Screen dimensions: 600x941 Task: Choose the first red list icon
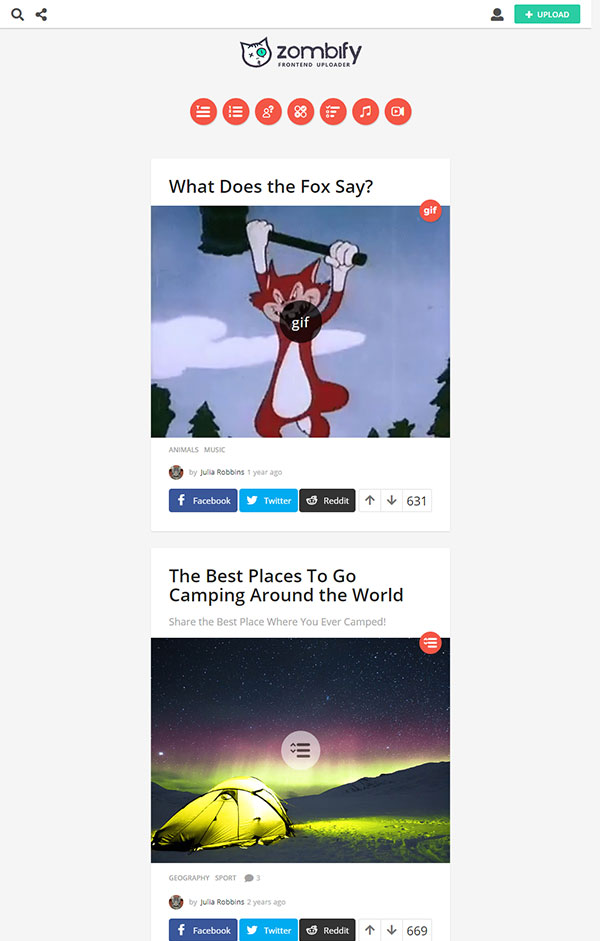pyautogui.click(x=203, y=112)
